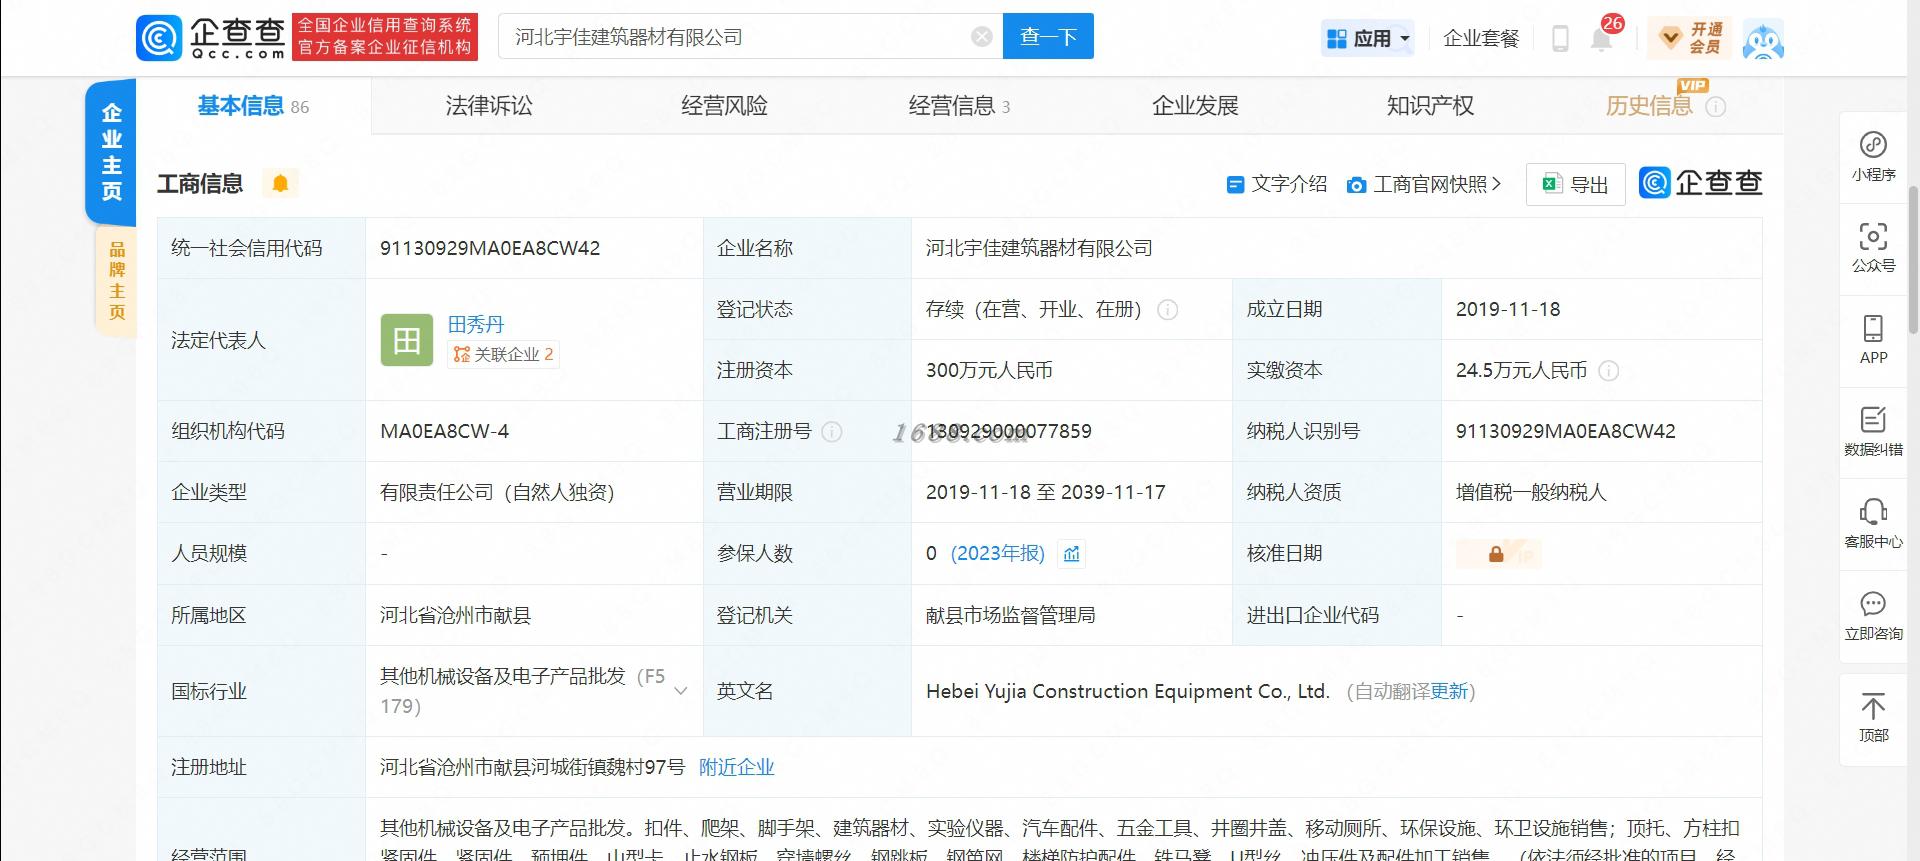Image resolution: width=1920 pixels, height=861 pixels.
Task: Click the page vertical scrollbar
Action: pos(1914,258)
